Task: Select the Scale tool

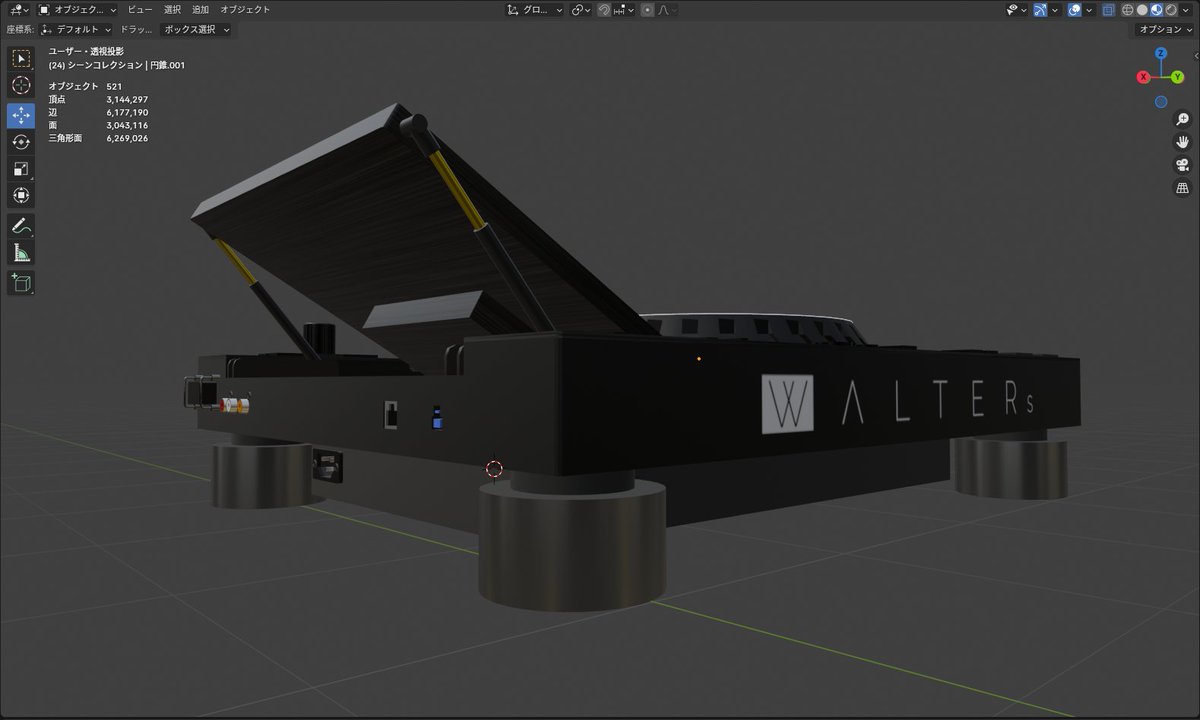Action: point(21,169)
